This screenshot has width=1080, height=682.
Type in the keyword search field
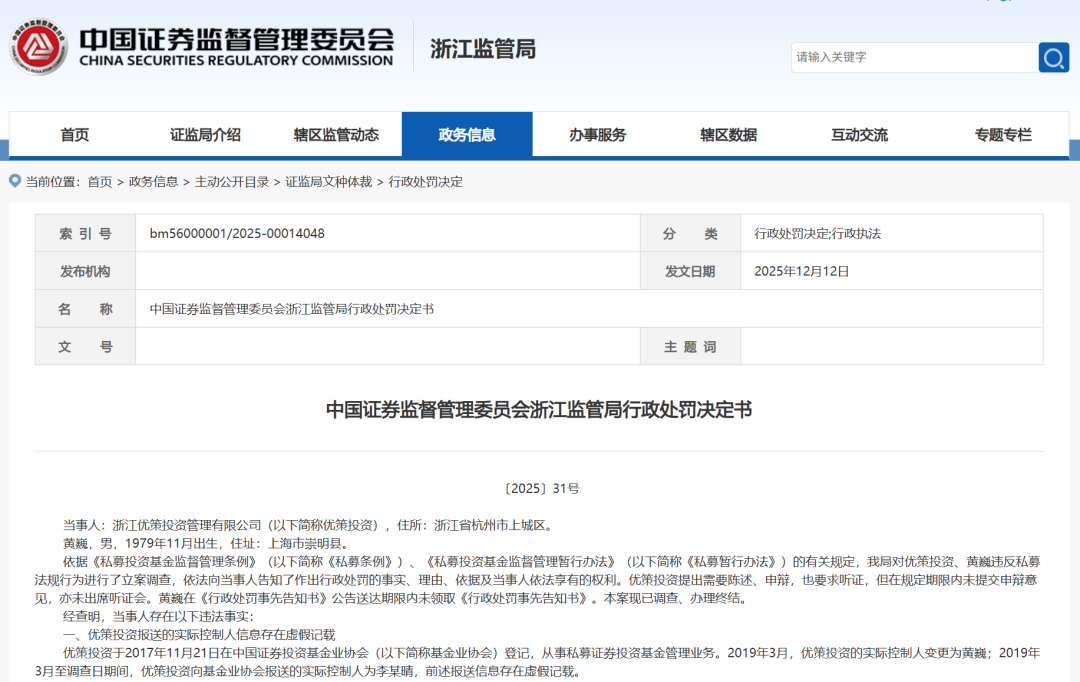pos(912,58)
